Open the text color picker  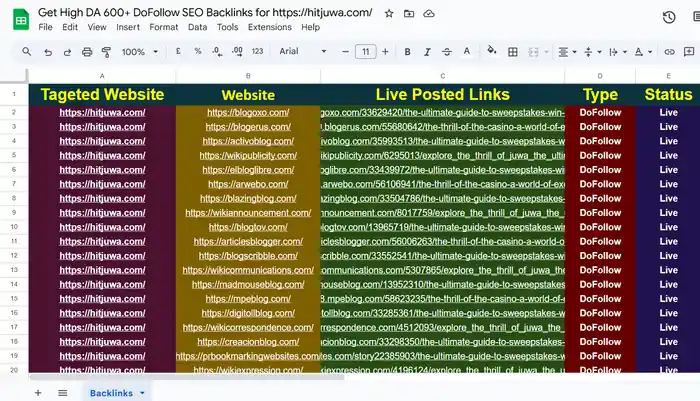coord(467,51)
